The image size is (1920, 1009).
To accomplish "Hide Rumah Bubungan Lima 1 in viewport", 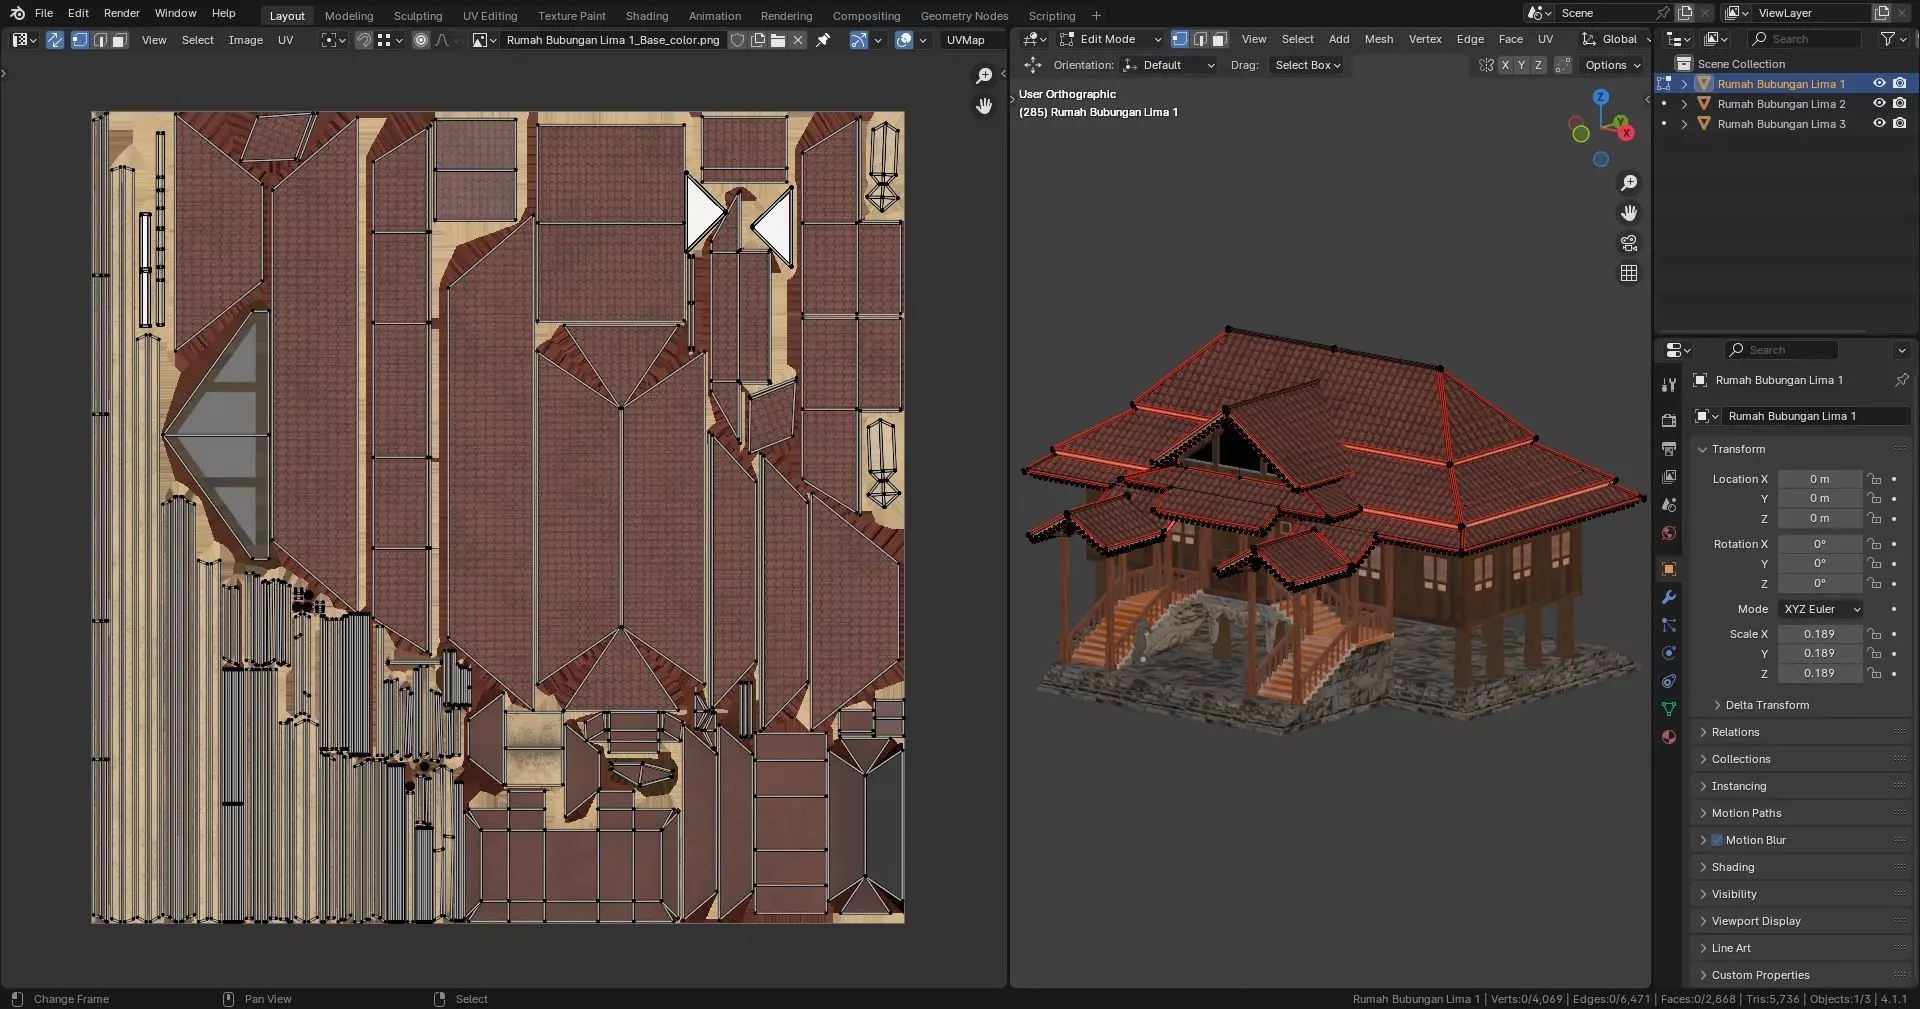I will point(1879,84).
